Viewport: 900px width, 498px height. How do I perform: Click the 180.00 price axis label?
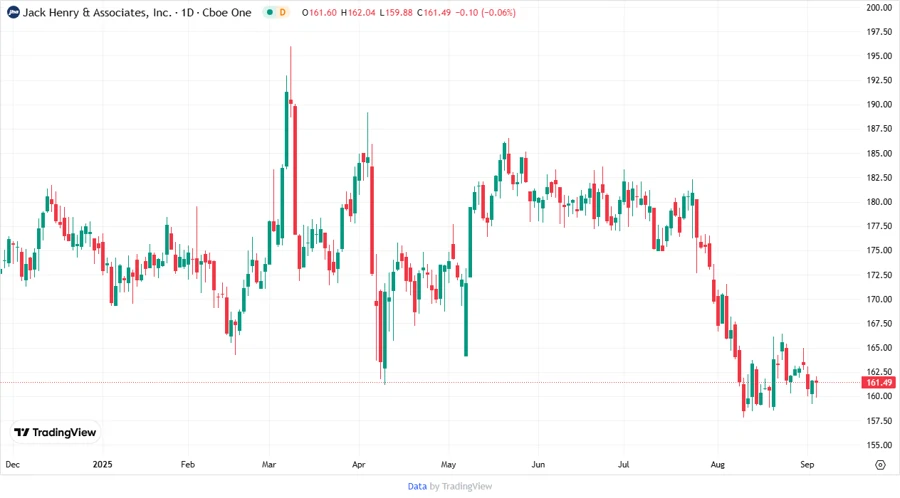point(879,202)
